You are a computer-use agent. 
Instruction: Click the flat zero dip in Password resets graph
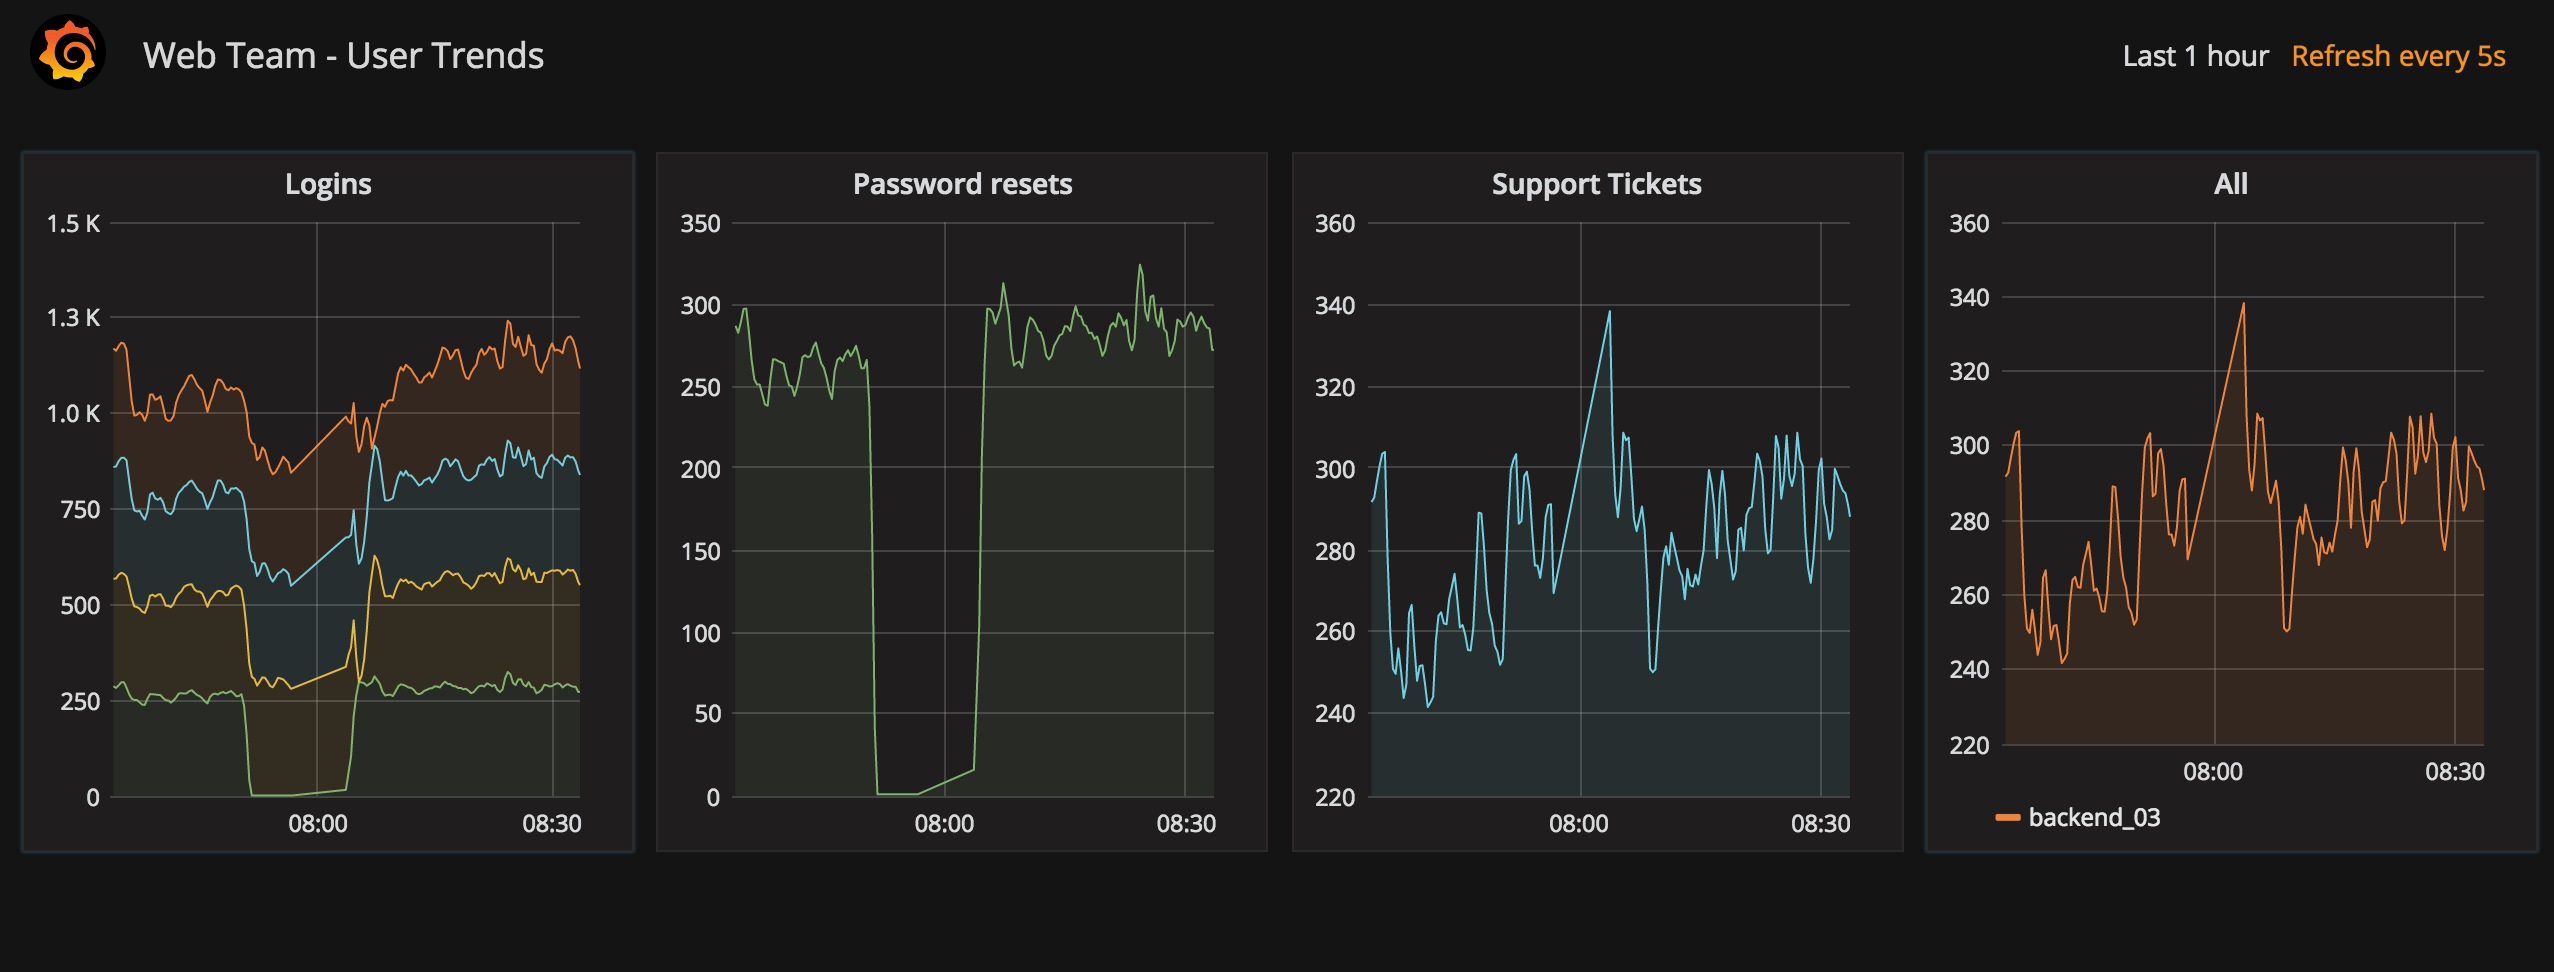(897, 793)
